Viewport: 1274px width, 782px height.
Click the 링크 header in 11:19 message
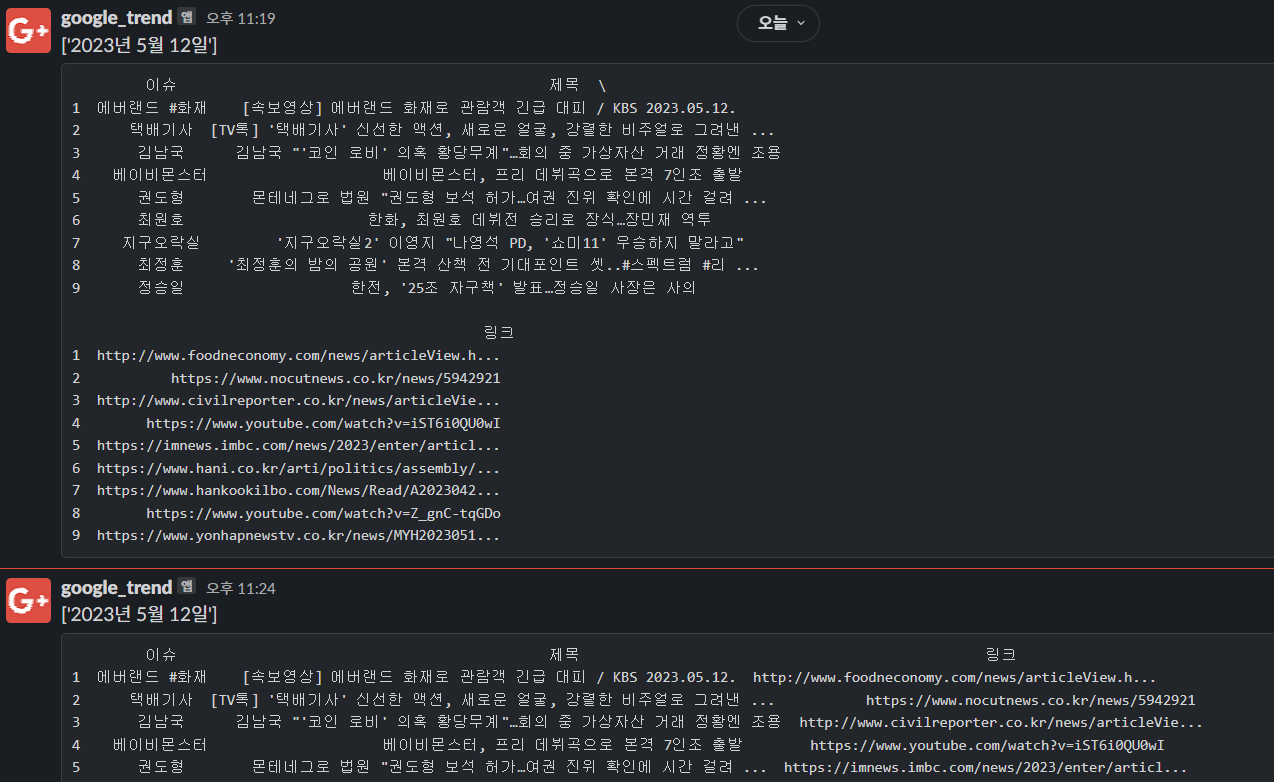click(499, 332)
